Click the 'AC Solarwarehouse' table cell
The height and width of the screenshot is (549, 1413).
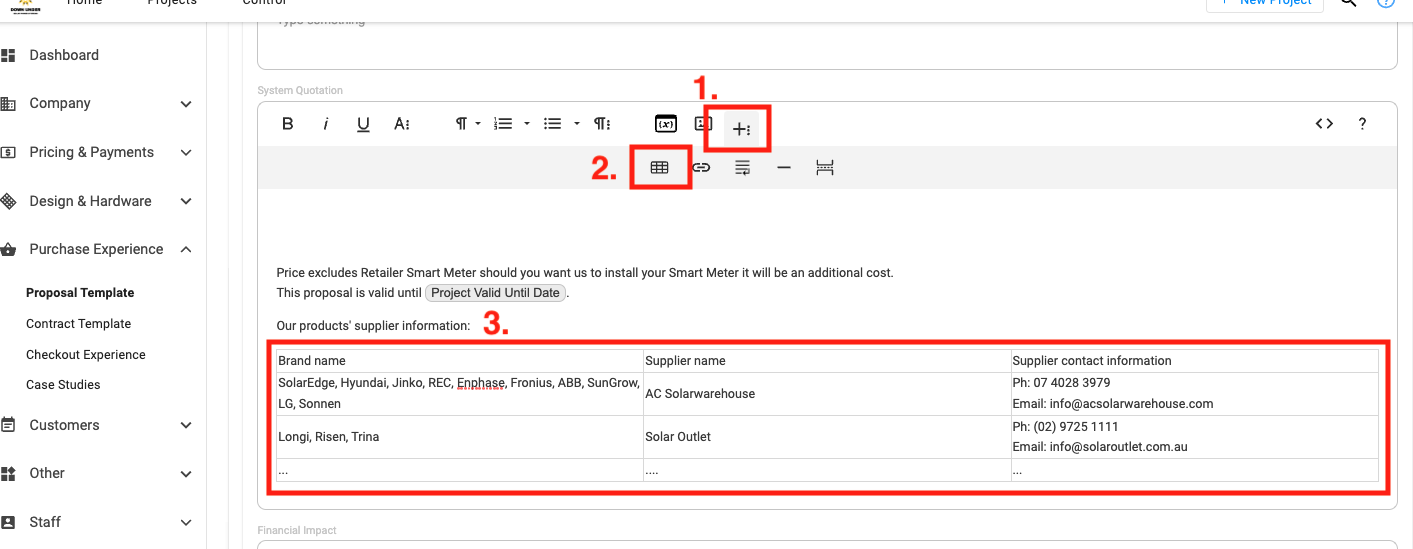(x=827, y=394)
